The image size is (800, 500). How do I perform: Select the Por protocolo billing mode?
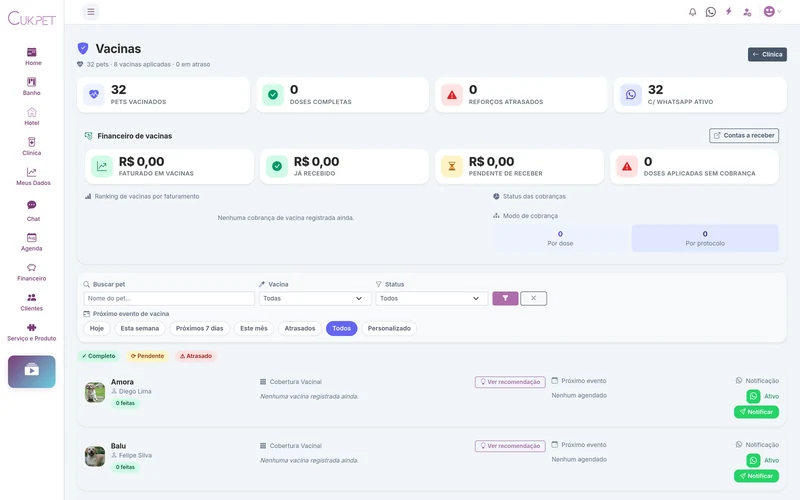coord(705,238)
